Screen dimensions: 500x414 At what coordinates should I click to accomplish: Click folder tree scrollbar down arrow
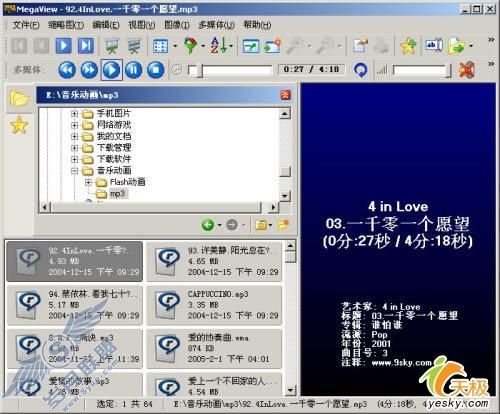(285, 196)
